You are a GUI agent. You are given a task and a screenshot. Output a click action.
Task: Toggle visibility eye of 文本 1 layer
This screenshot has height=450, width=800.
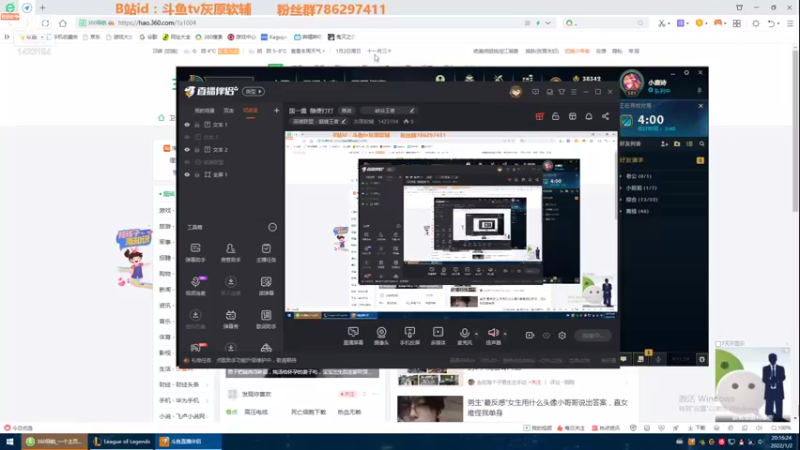coord(187,124)
